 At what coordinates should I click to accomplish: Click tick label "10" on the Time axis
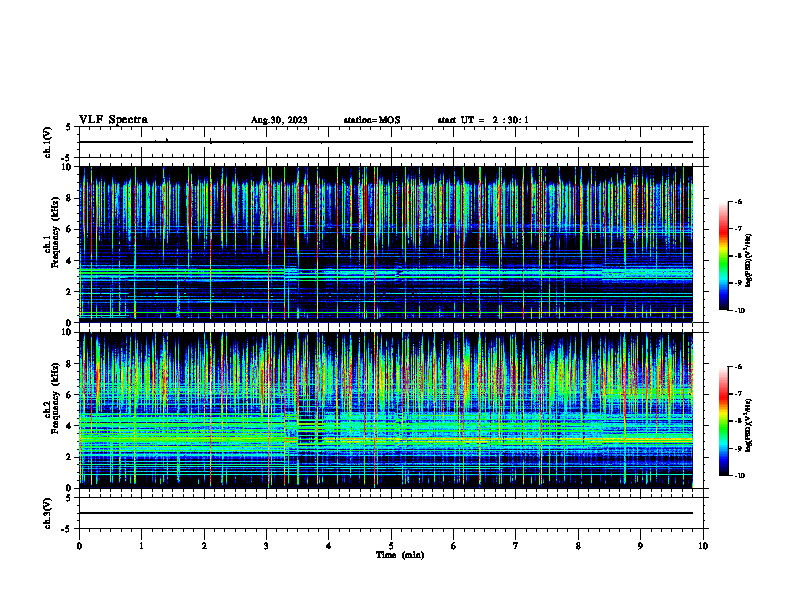[703, 546]
